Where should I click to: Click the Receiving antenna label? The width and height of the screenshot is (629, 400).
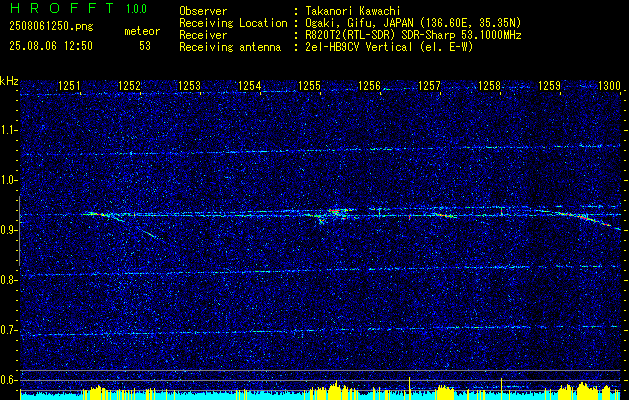click(x=230, y=47)
